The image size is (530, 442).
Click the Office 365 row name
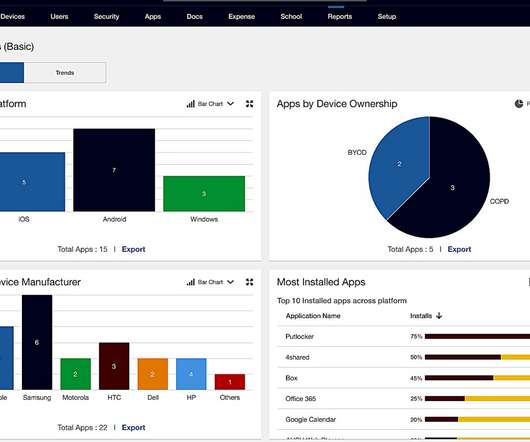[300, 399]
